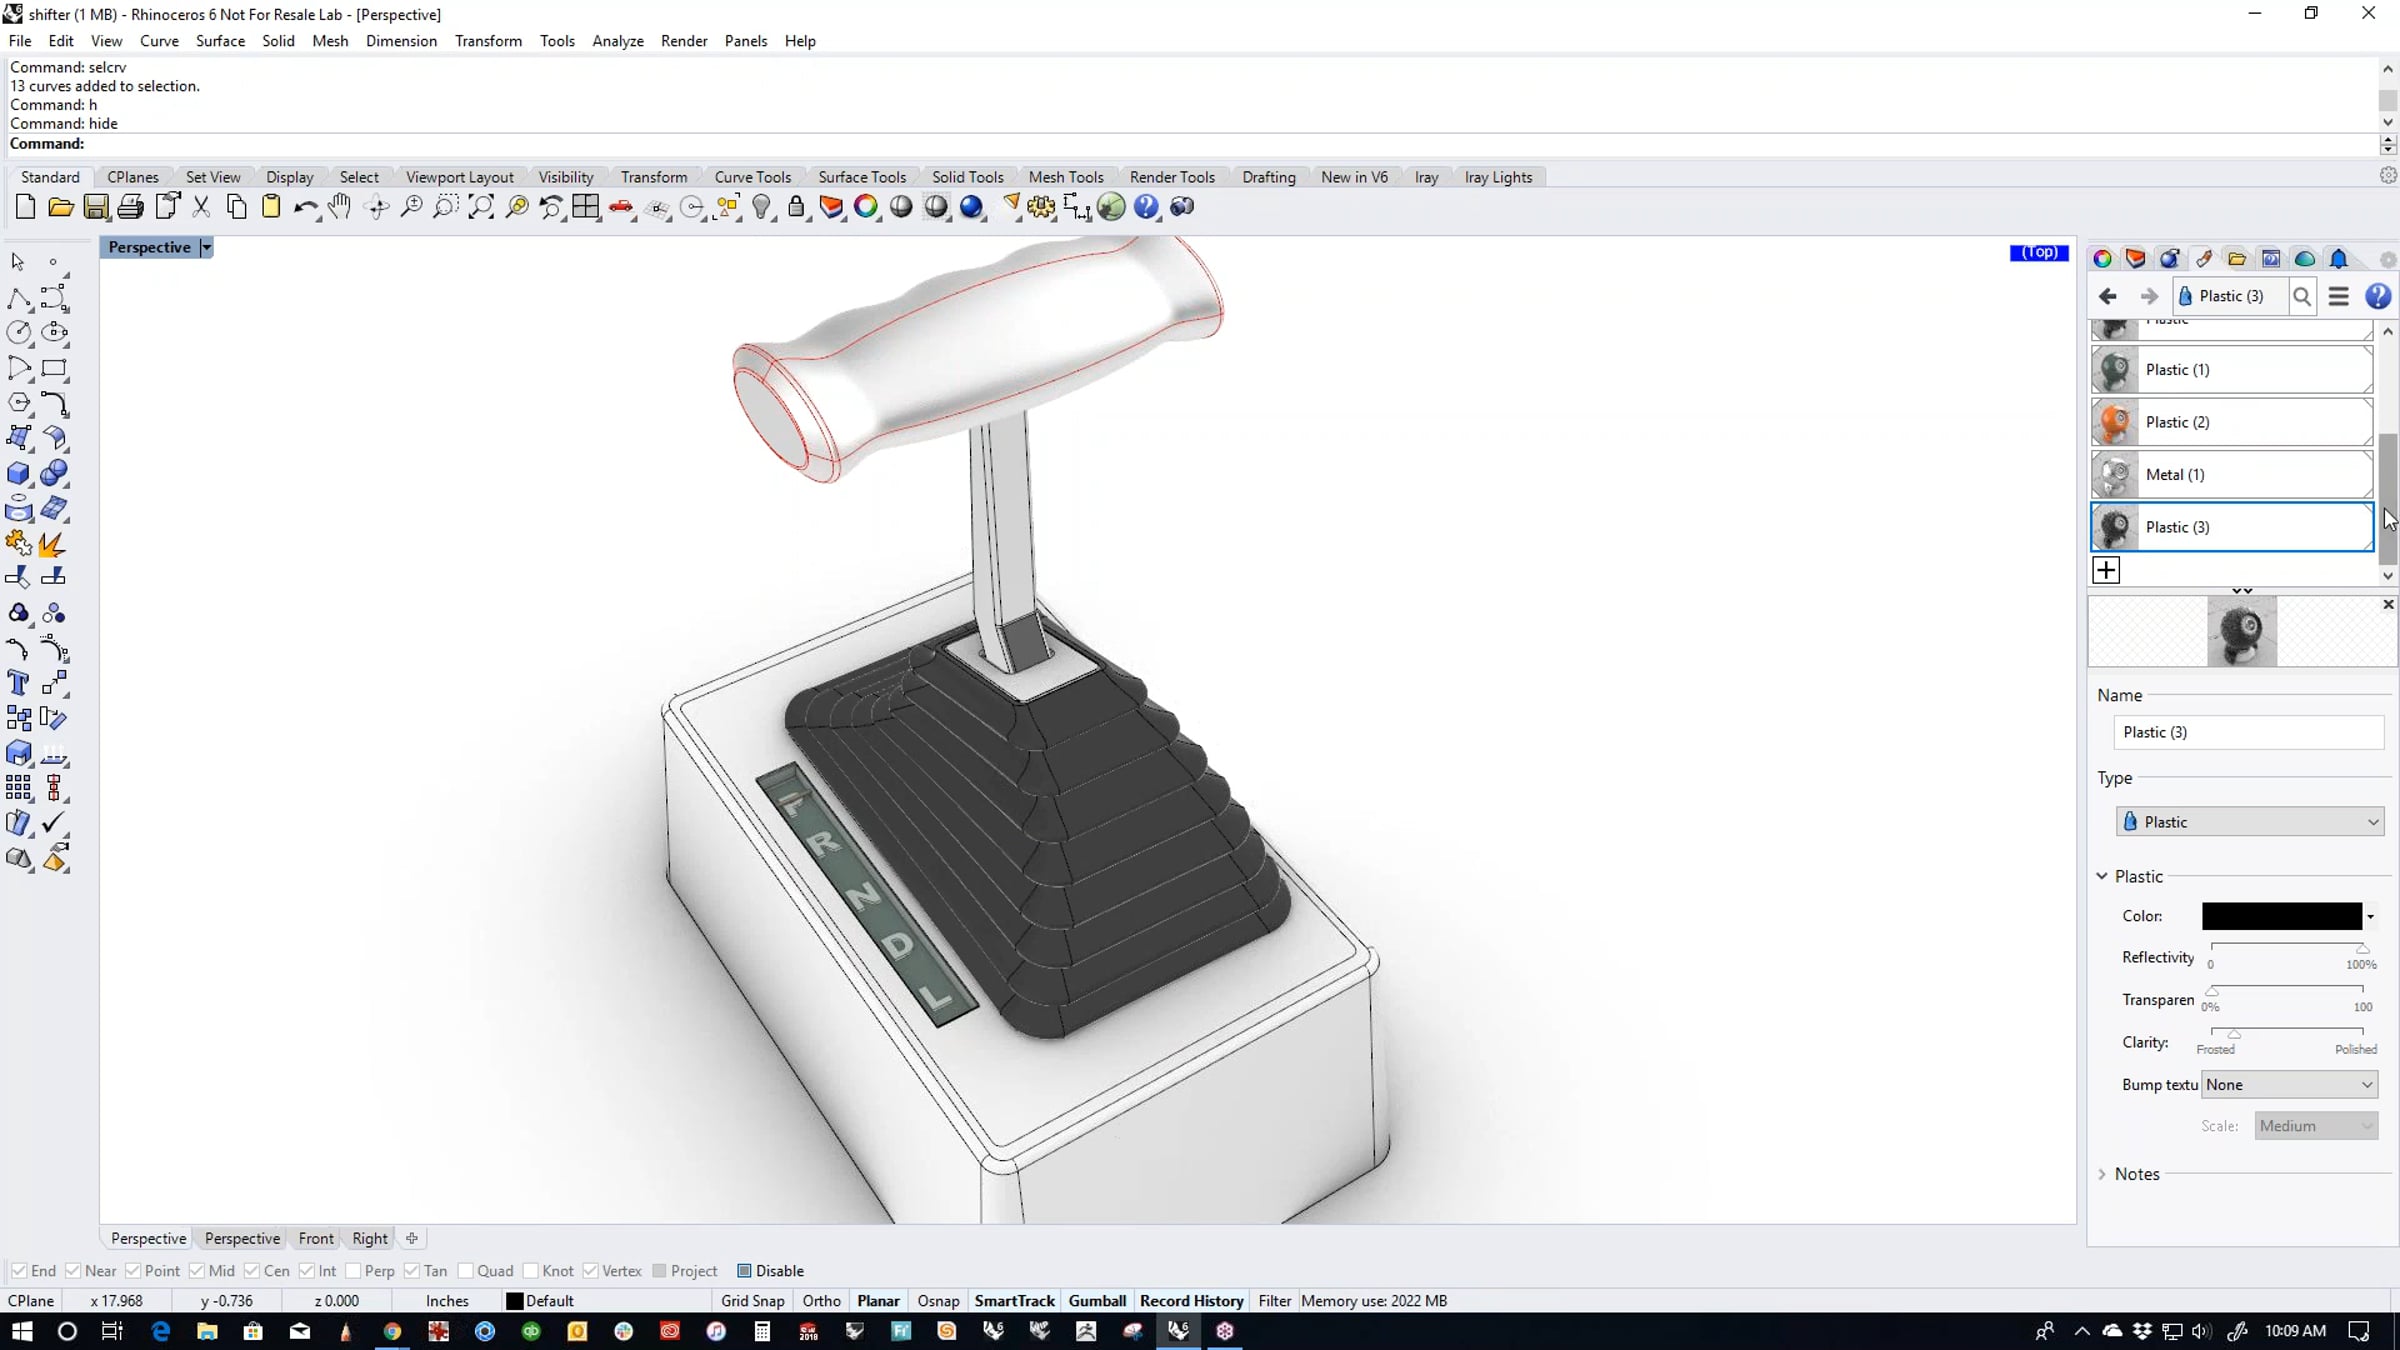Click the Filter button in status bar
The image size is (2400, 1350).
pyautogui.click(x=1274, y=1301)
